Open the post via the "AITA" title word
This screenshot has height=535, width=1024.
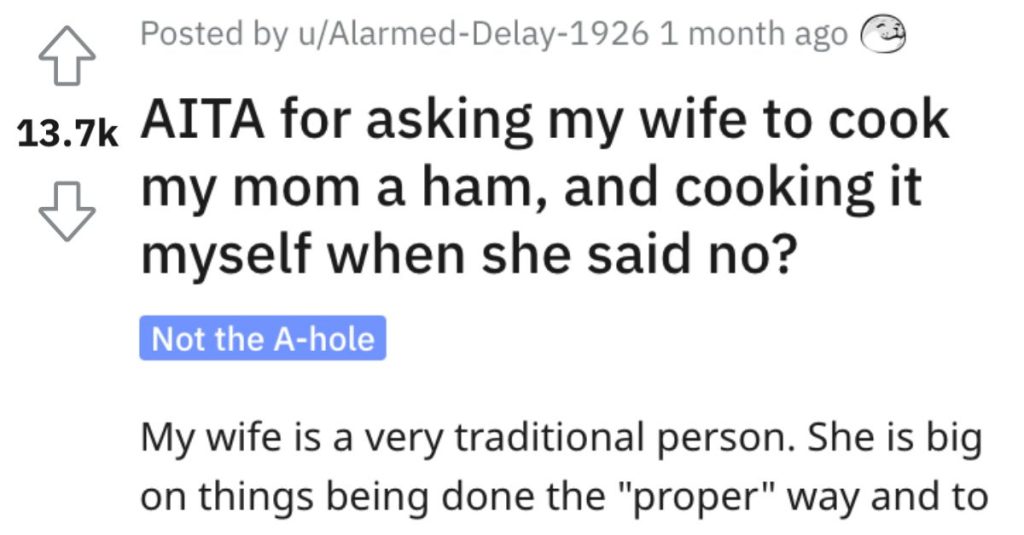pyautogui.click(x=203, y=120)
